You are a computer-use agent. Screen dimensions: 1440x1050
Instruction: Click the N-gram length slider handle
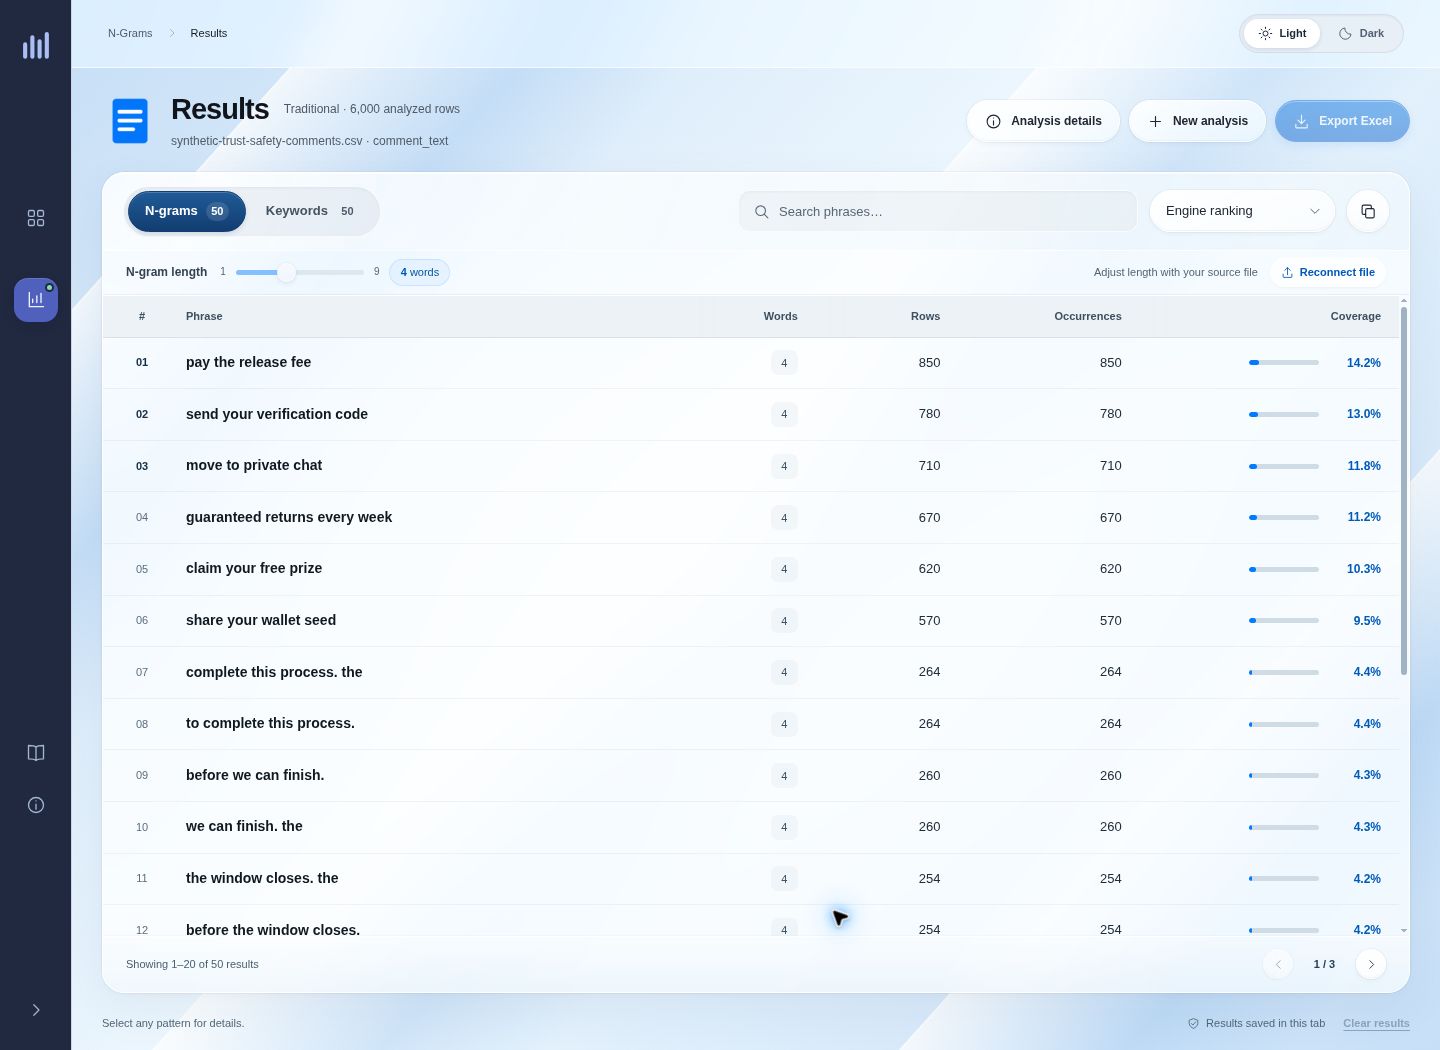click(x=287, y=272)
